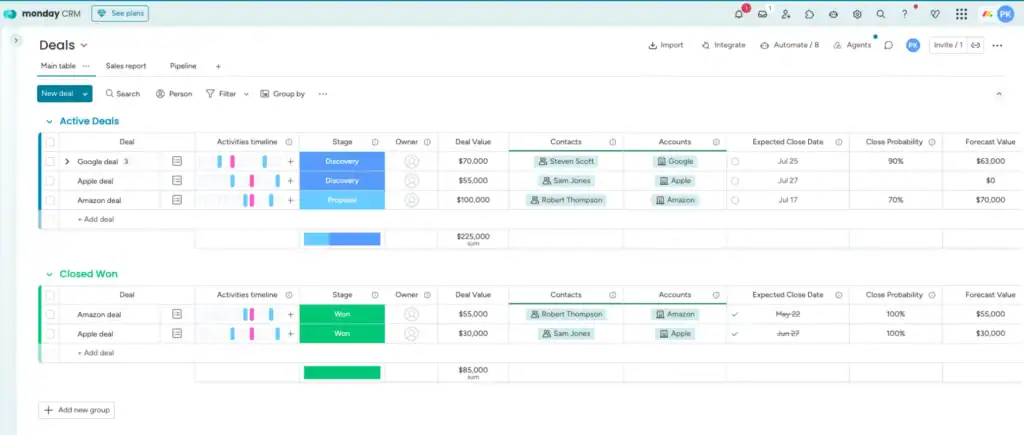The image size is (1024, 435).
Task: Switch to the Sales report tab
Action: coord(126,66)
